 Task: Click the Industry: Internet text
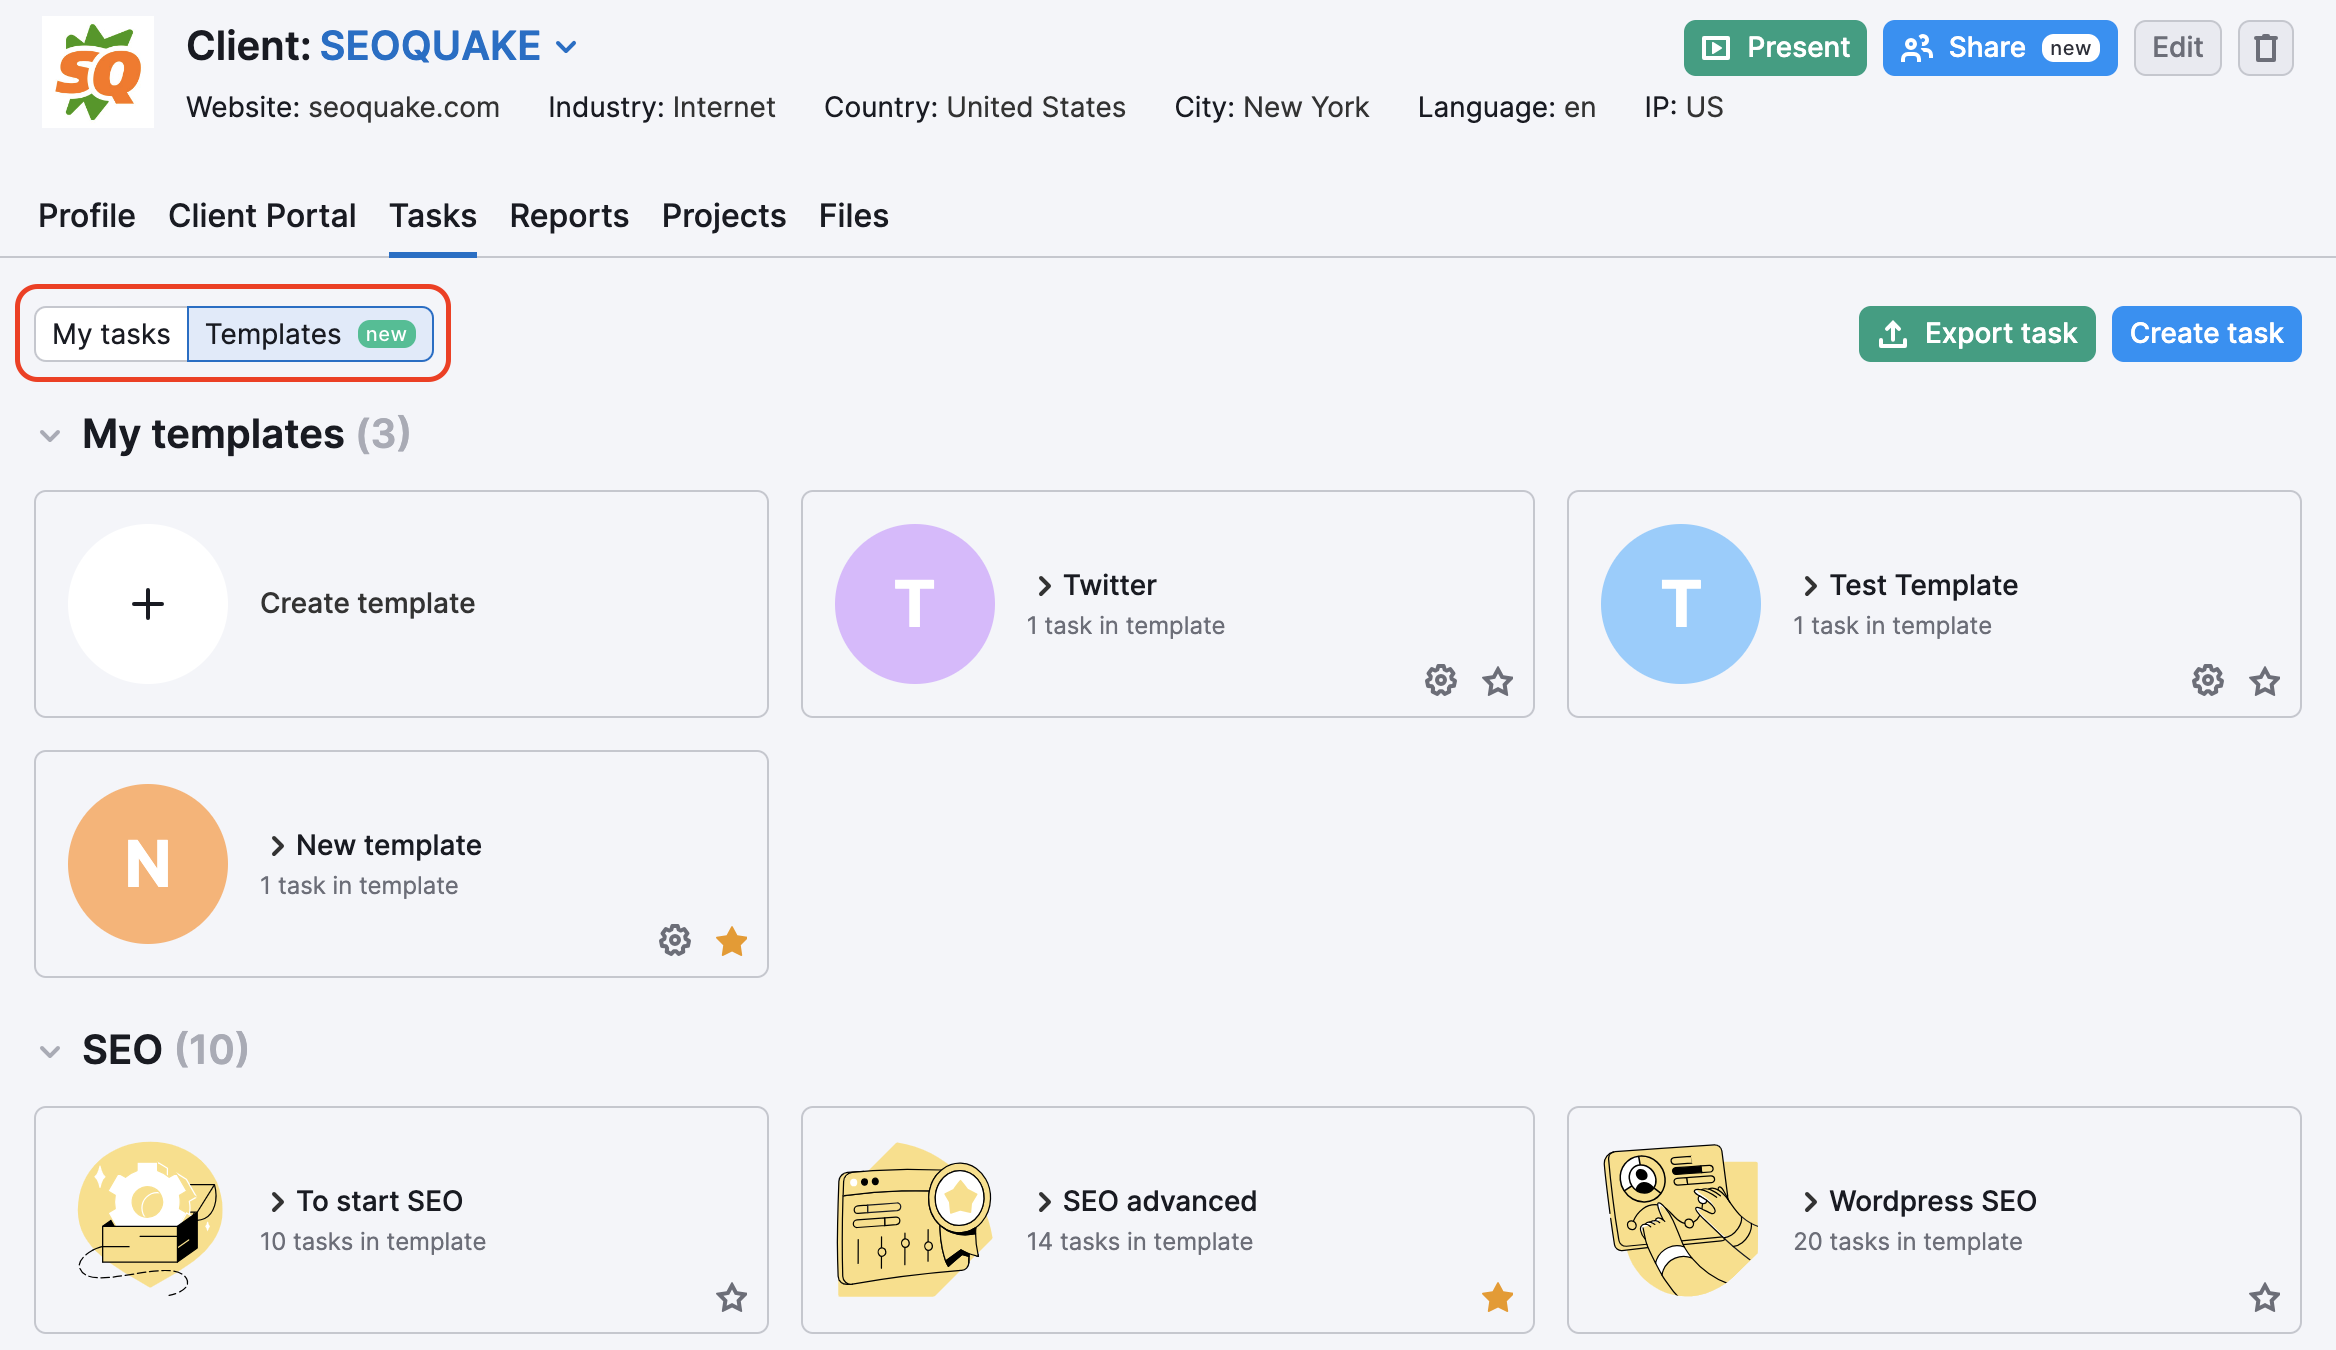[662, 107]
